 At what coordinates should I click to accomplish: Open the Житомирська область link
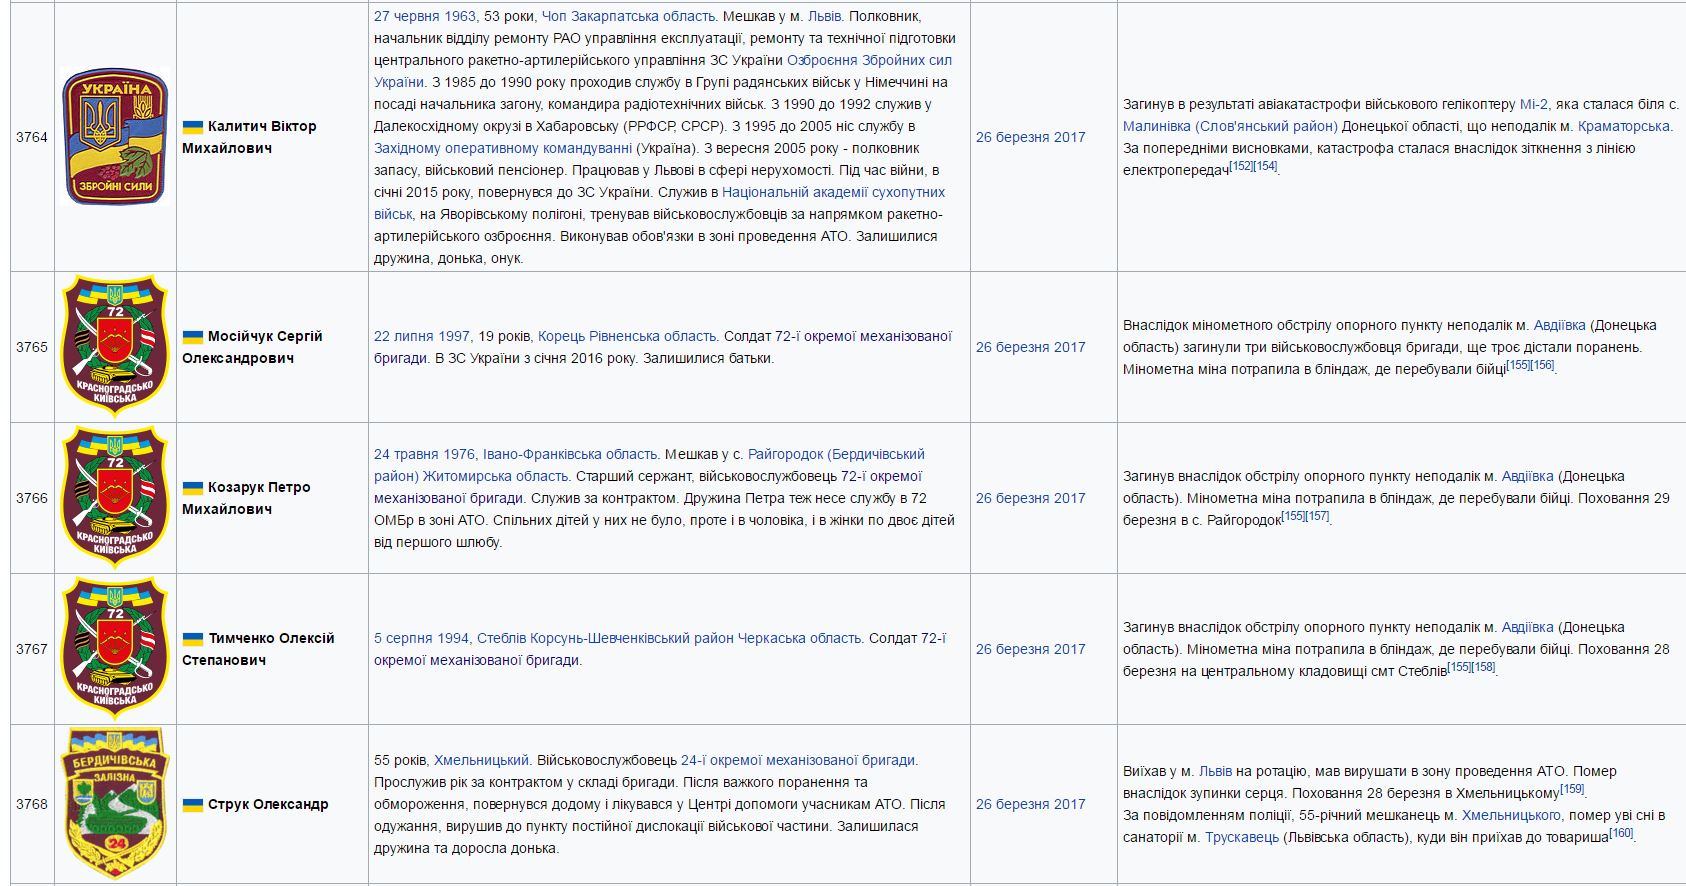click(497, 476)
